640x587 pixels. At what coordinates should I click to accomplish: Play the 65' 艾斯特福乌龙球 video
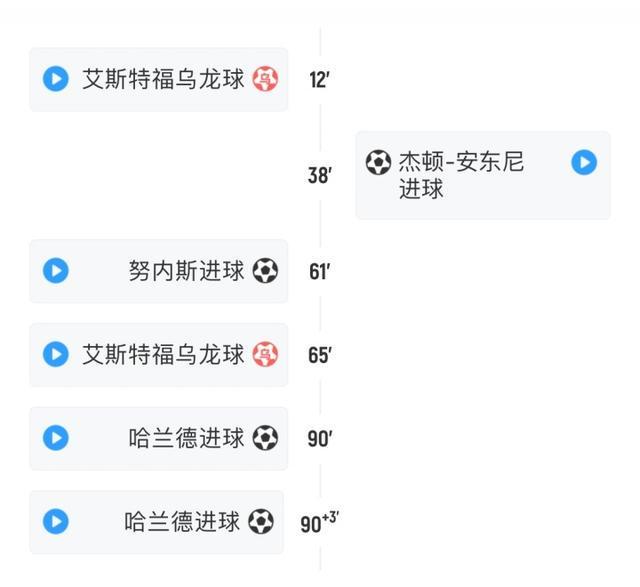tap(56, 354)
